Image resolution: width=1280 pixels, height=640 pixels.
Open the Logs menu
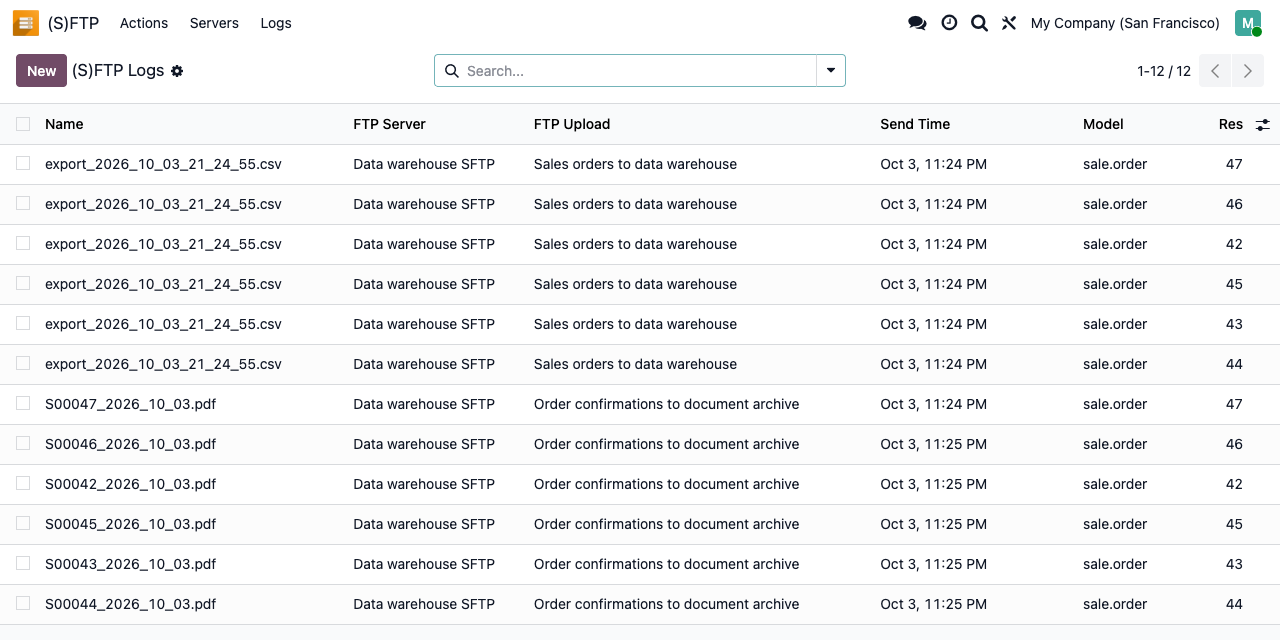[x=276, y=23]
